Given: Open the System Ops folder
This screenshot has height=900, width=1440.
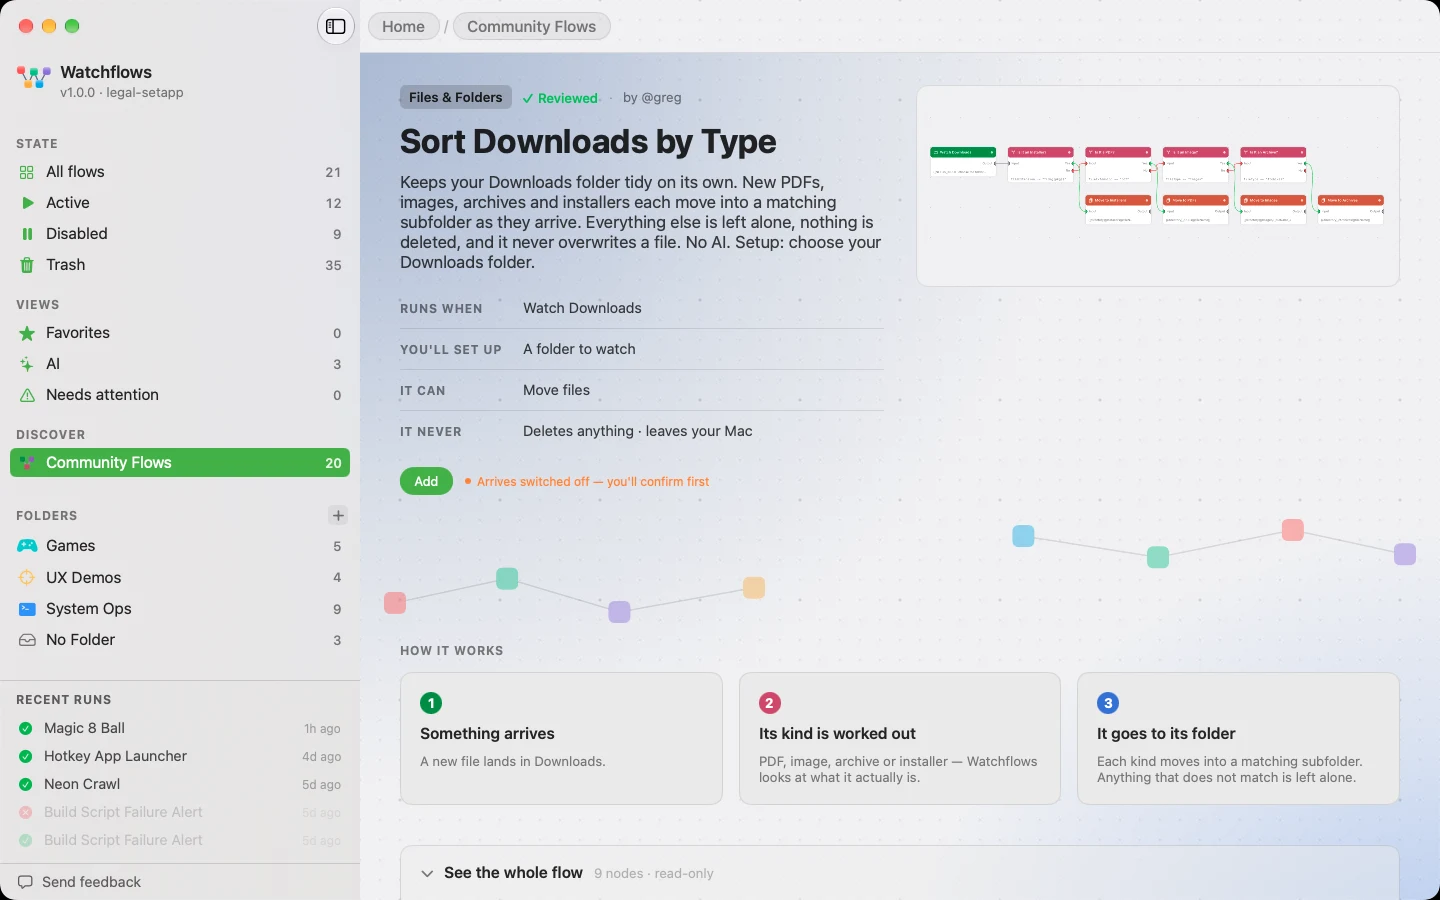Looking at the screenshot, I should coord(180,609).
